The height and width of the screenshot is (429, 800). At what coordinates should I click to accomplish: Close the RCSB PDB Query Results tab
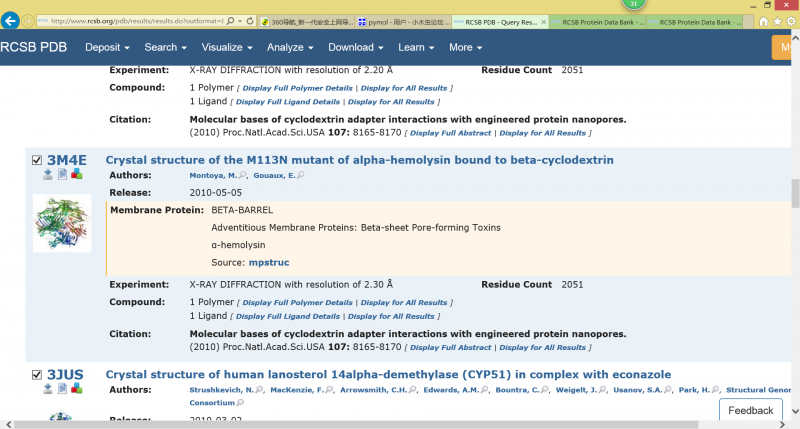click(x=543, y=22)
